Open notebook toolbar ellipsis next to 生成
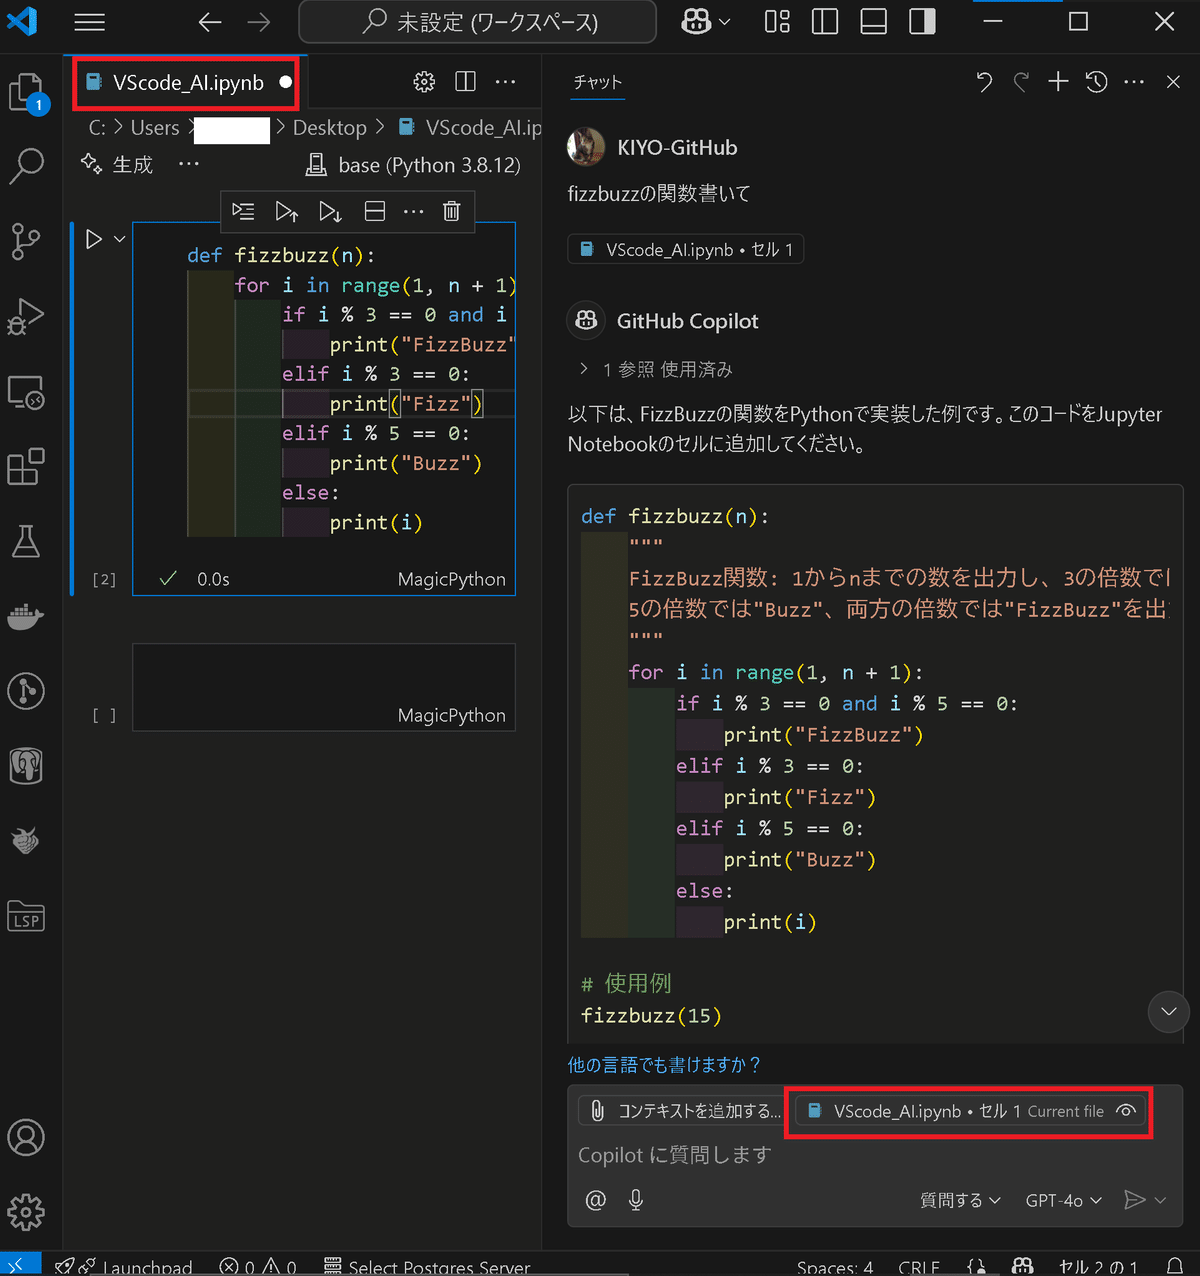This screenshot has width=1200, height=1276. [x=189, y=164]
